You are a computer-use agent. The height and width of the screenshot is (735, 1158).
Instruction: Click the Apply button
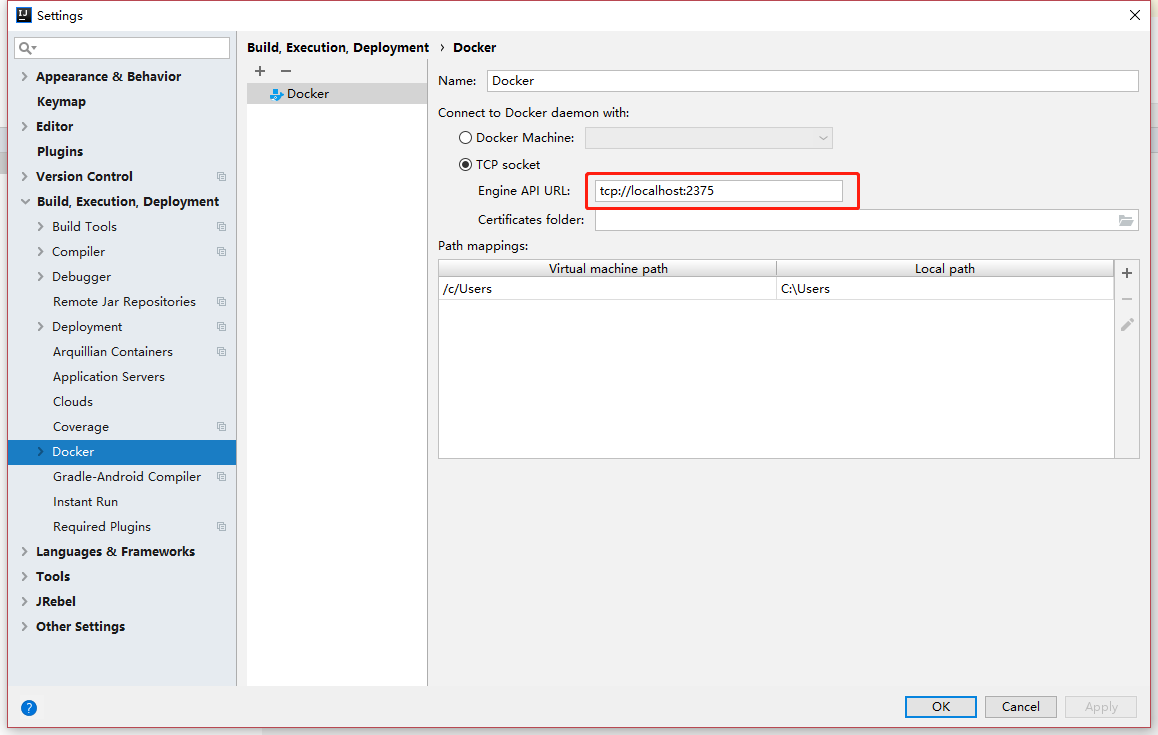point(1101,707)
